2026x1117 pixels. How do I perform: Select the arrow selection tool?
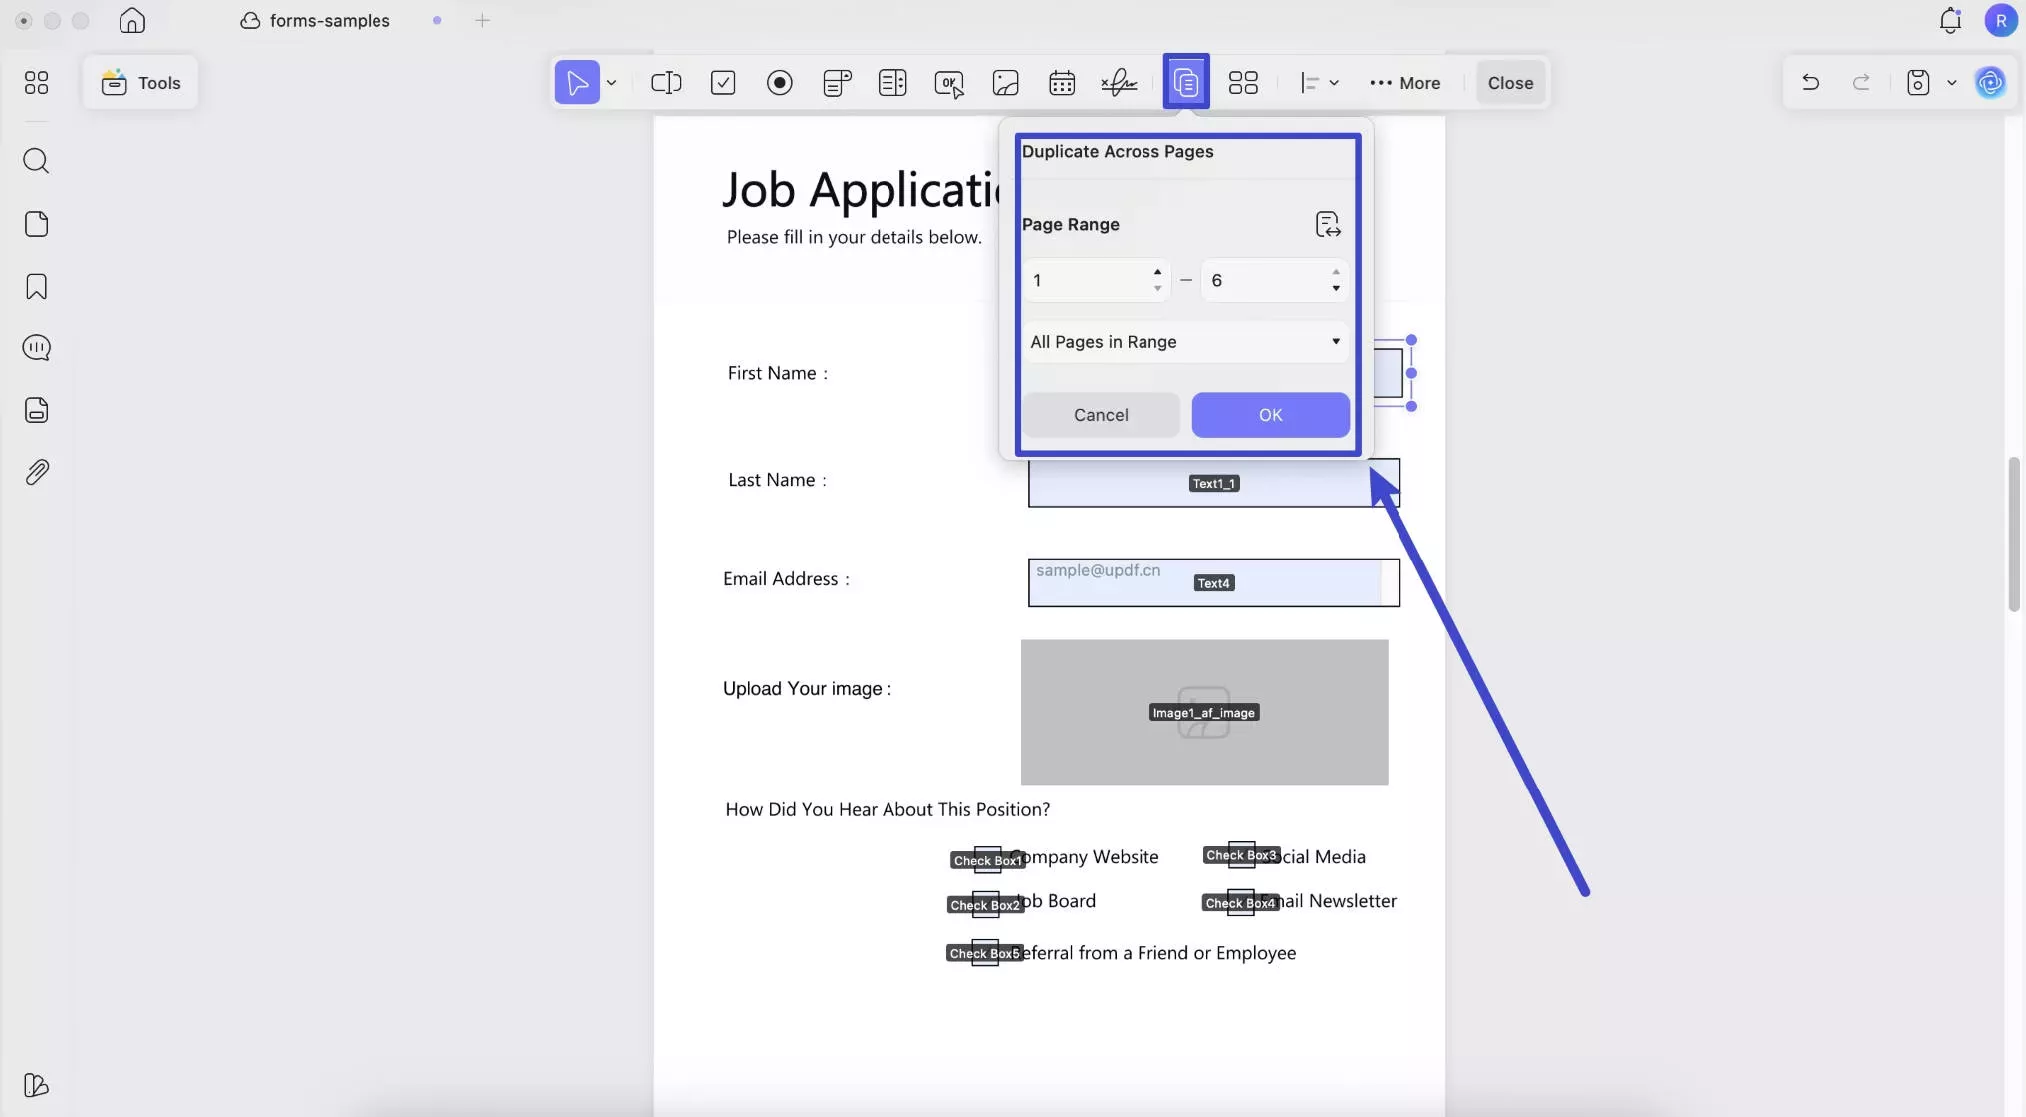[577, 83]
